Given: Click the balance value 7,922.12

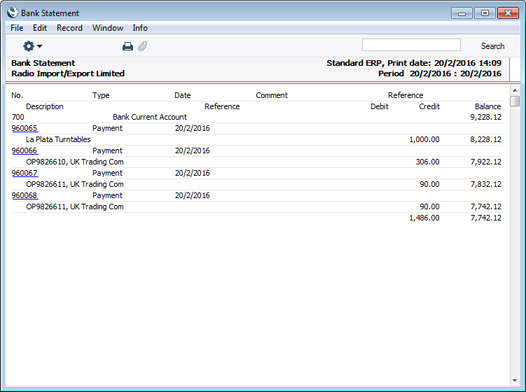Looking at the screenshot, I should pos(486,162).
